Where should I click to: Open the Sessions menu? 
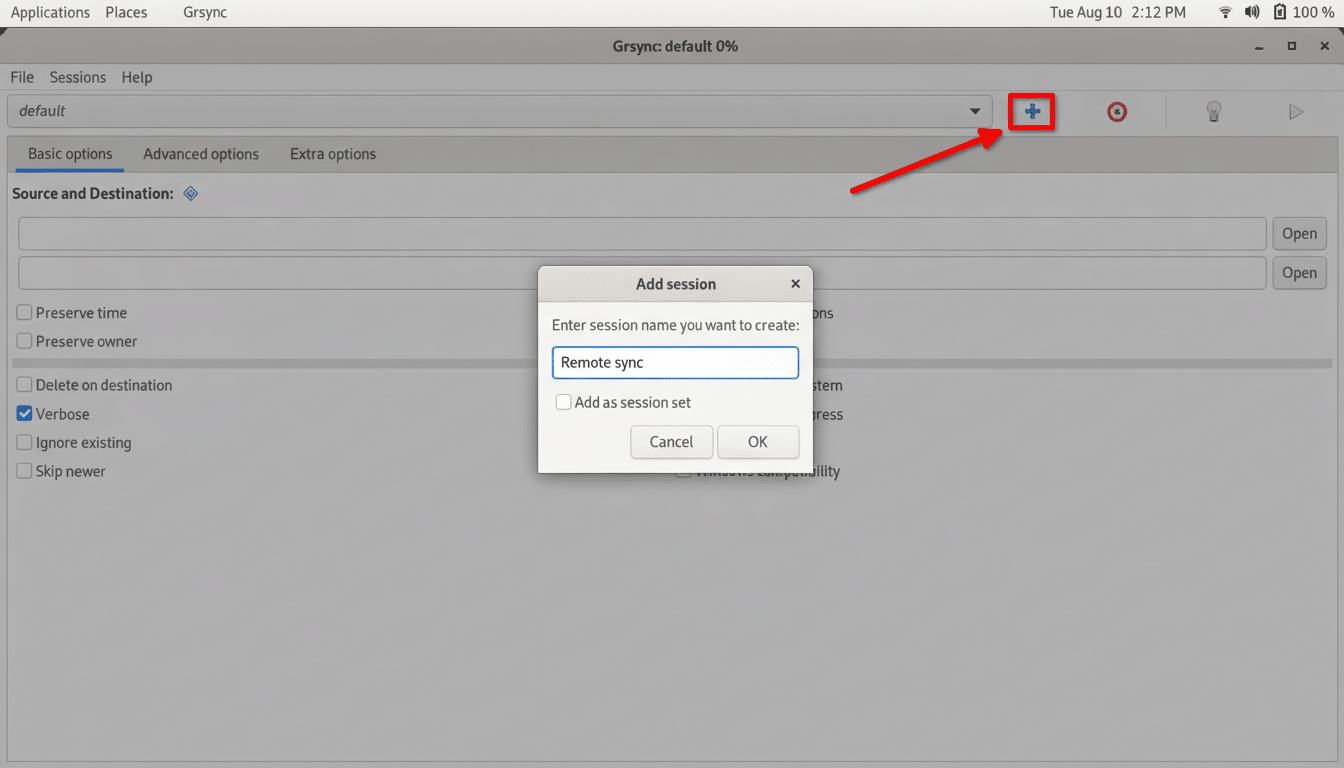pyautogui.click(x=77, y=77)
